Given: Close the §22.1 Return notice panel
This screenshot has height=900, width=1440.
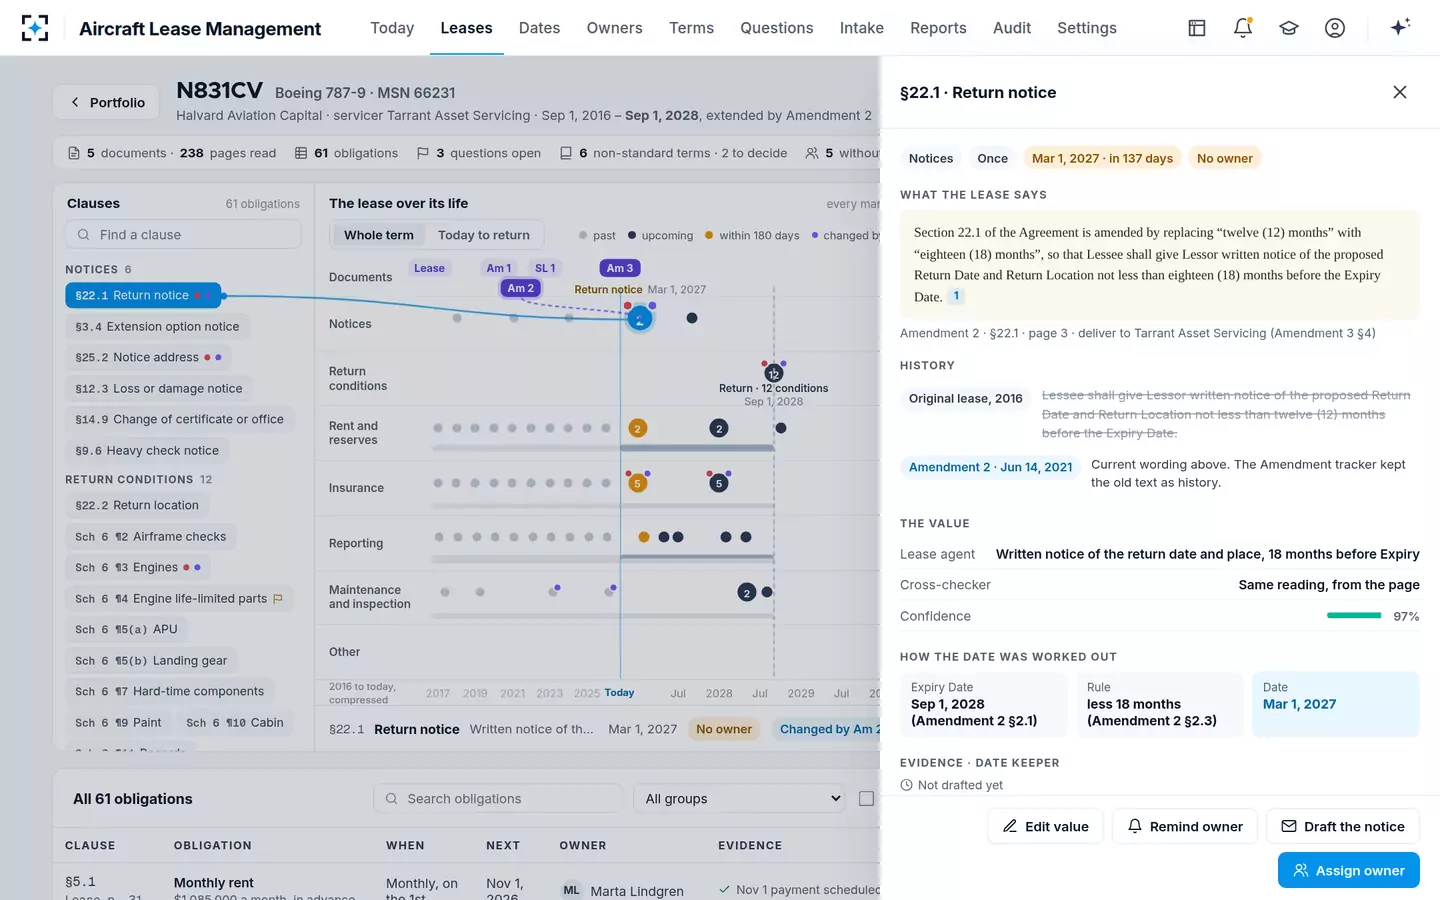Looking at the screenshot, I should [x=1400, y=92].
